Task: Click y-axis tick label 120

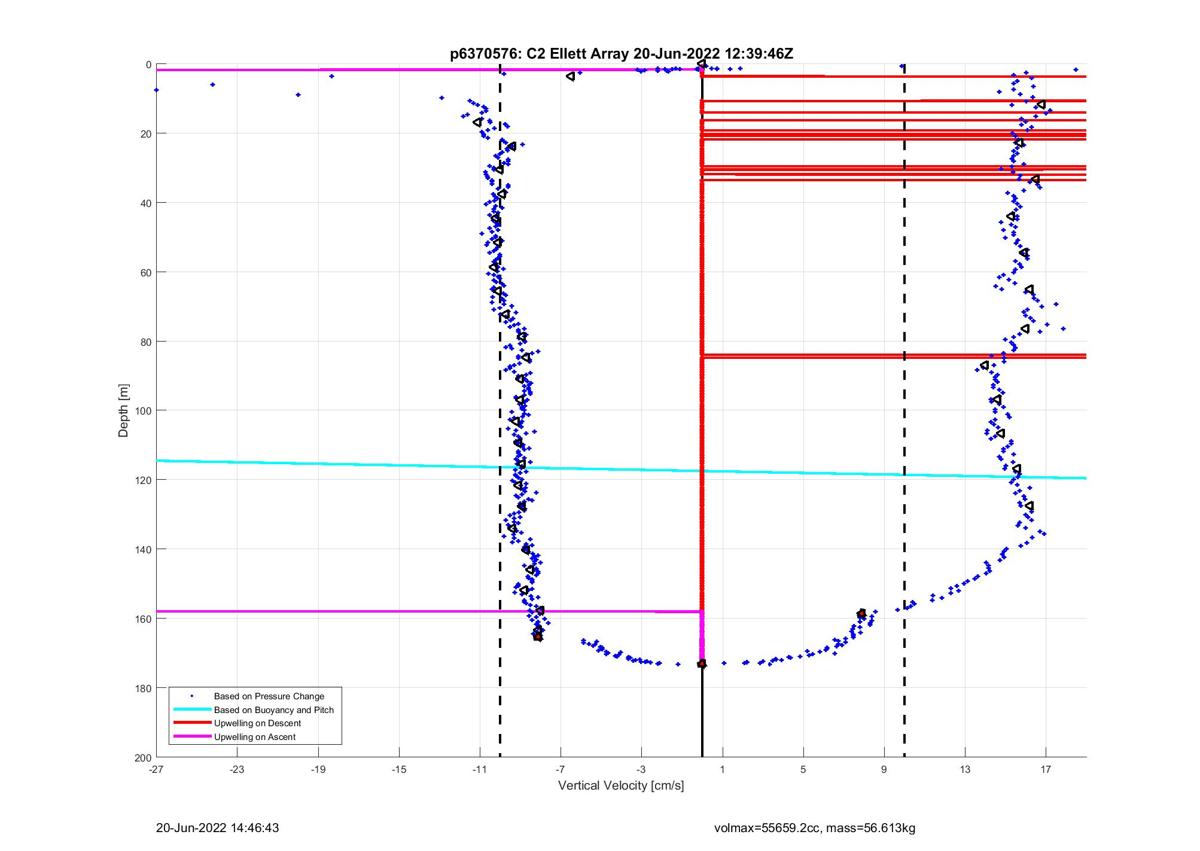Action: 142,480
